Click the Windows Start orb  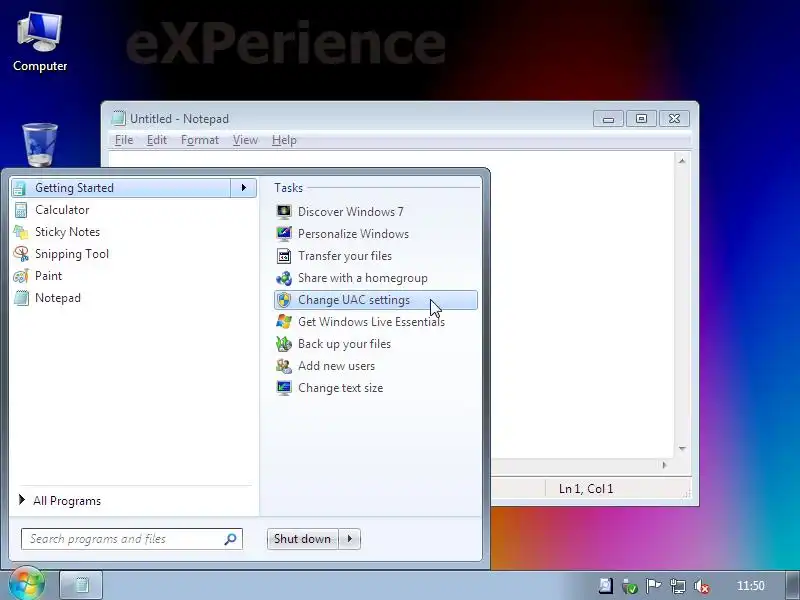pyautogui.click(x=26, y=583)
